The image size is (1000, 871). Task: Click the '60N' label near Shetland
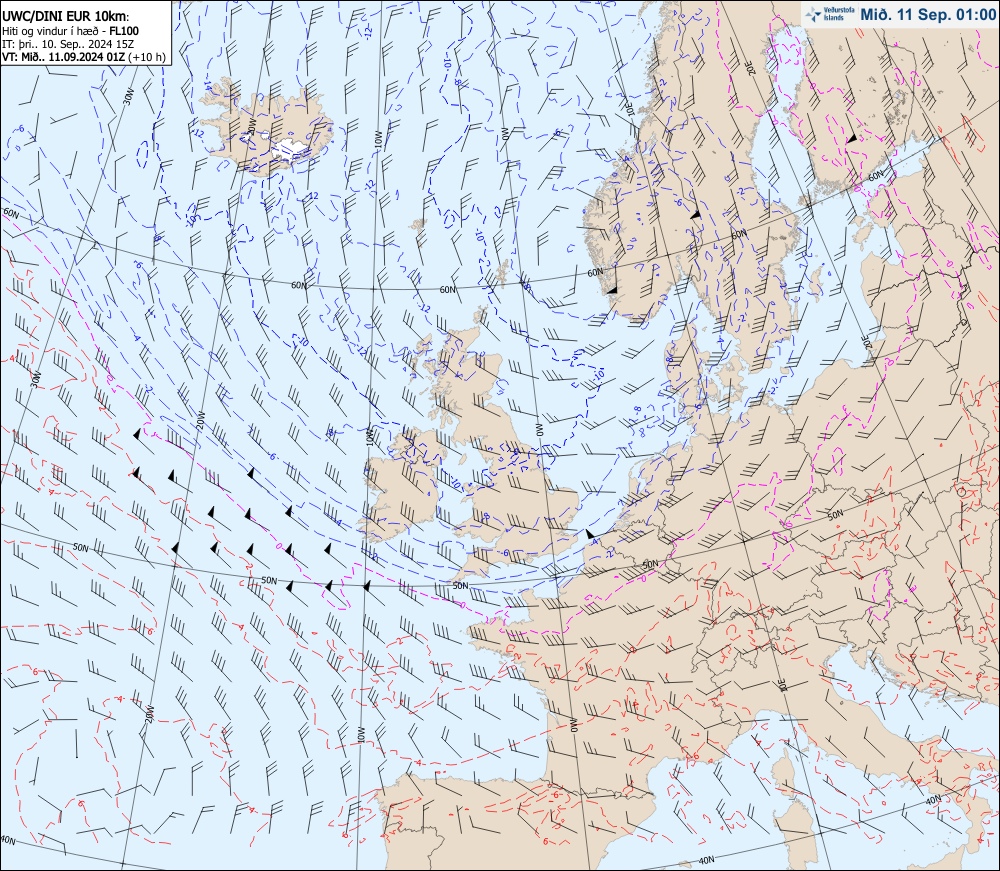tap(448, 289)
